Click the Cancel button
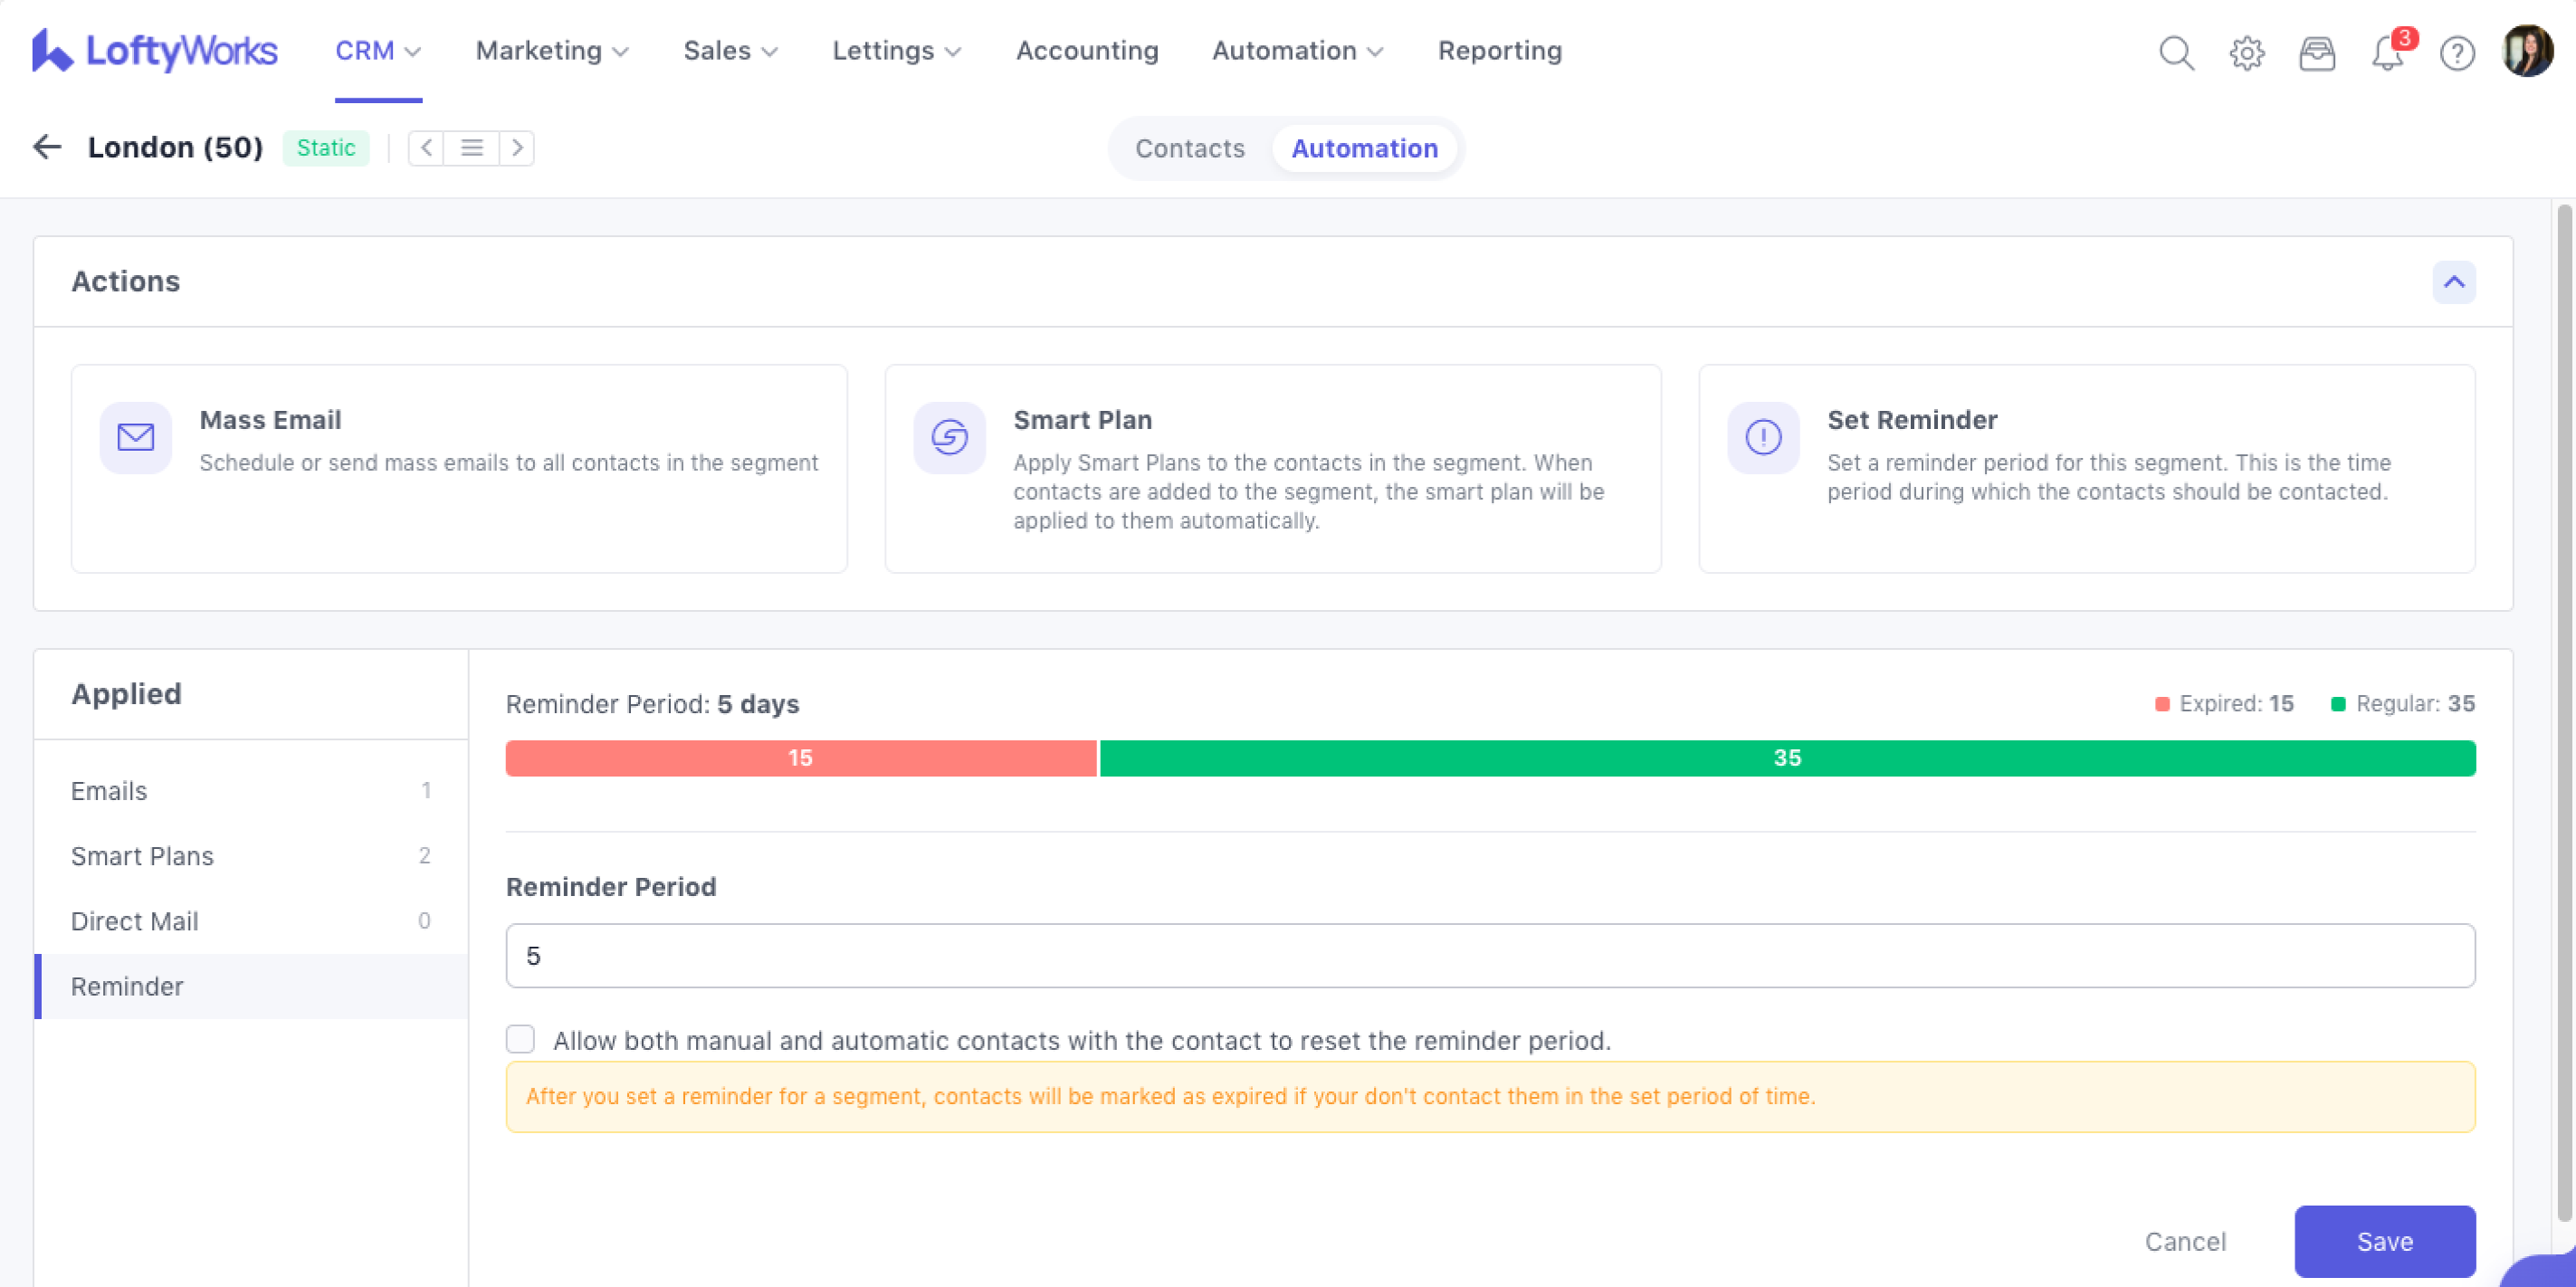Viewport: 2576px width, 1287px height. [2185, 1241]
